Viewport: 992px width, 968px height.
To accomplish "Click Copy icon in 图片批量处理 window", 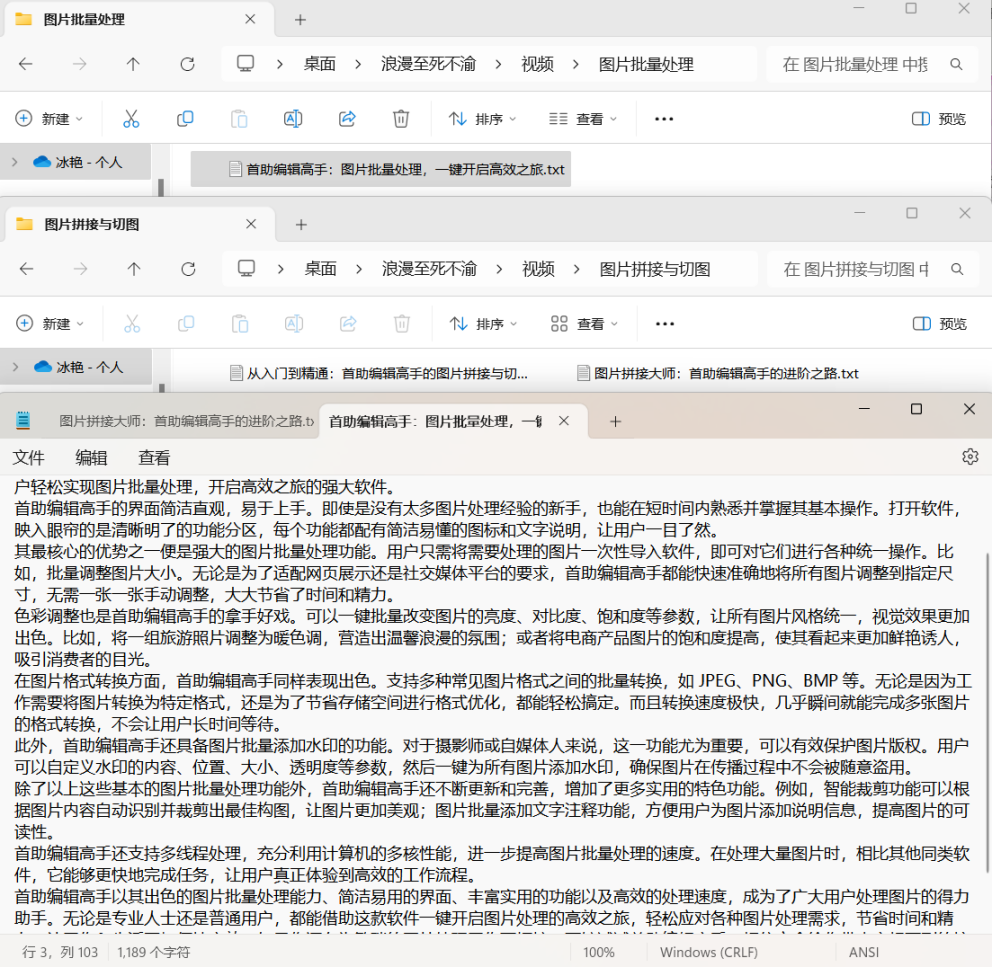I will coord(185,119).
